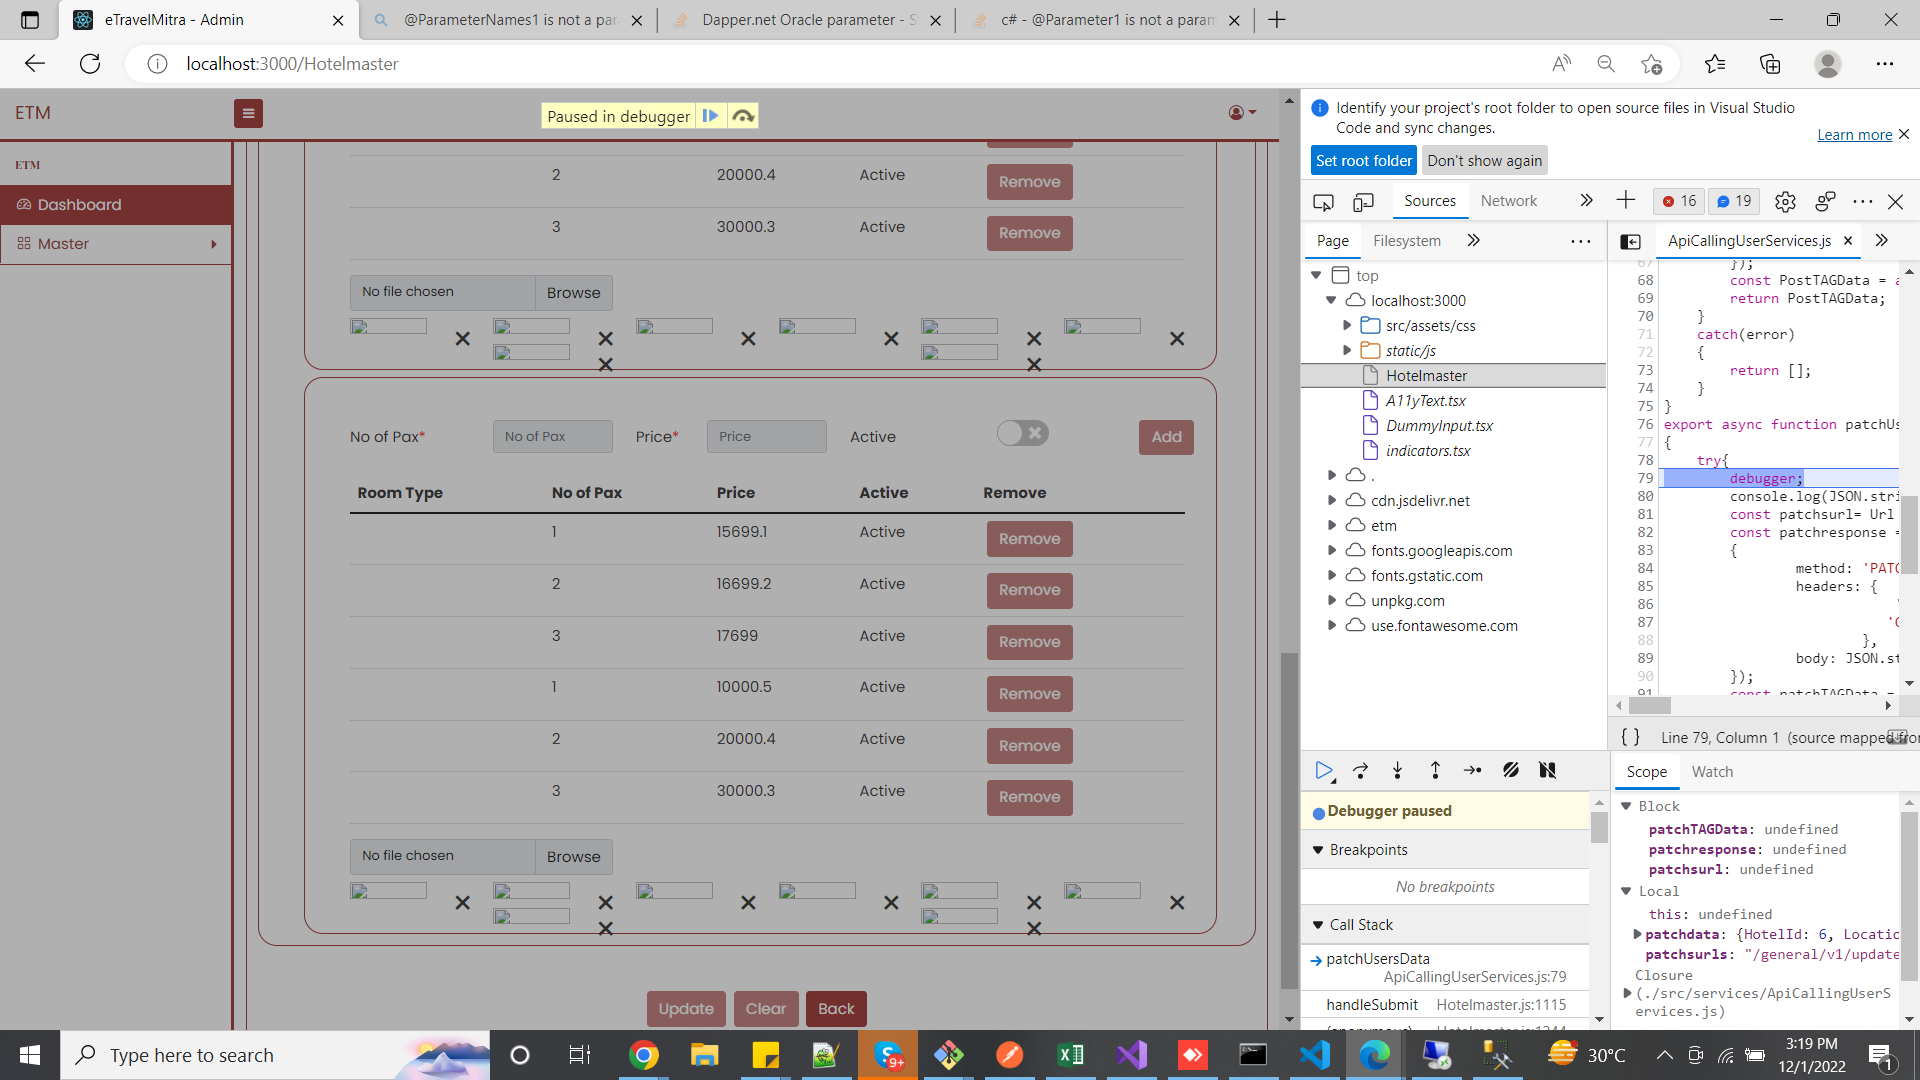Click the Set root folder button

(x=1363, y=161)
